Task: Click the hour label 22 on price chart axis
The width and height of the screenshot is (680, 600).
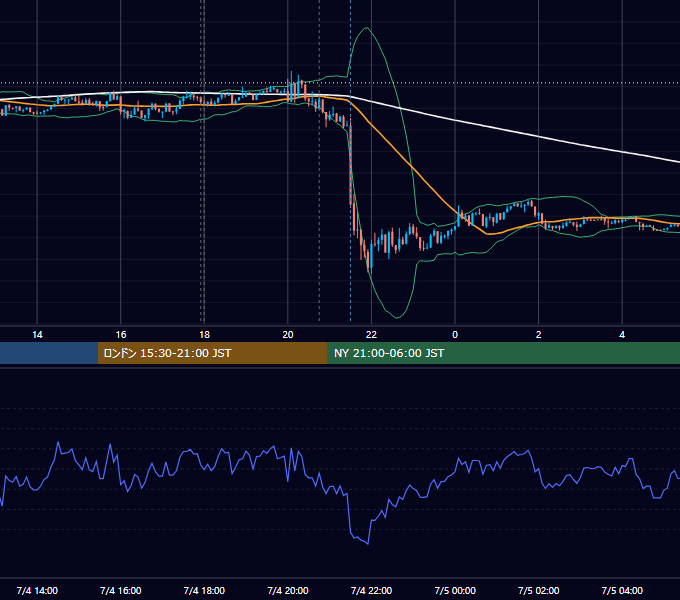Action: pyautogui.click(x=371, y=335)
